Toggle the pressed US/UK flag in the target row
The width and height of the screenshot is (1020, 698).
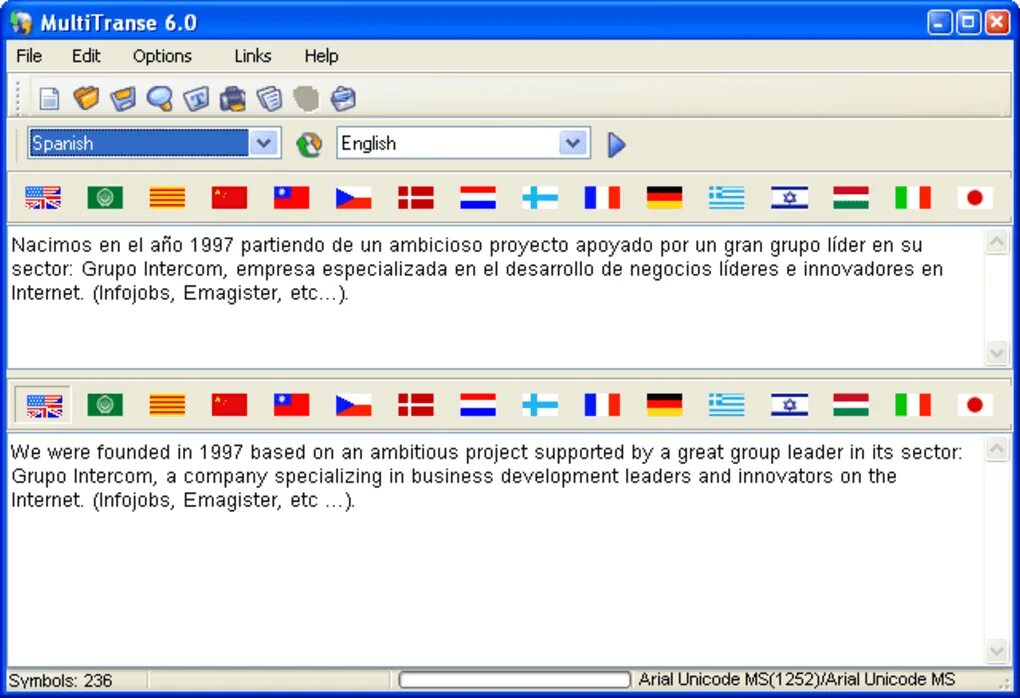[43, 405]
